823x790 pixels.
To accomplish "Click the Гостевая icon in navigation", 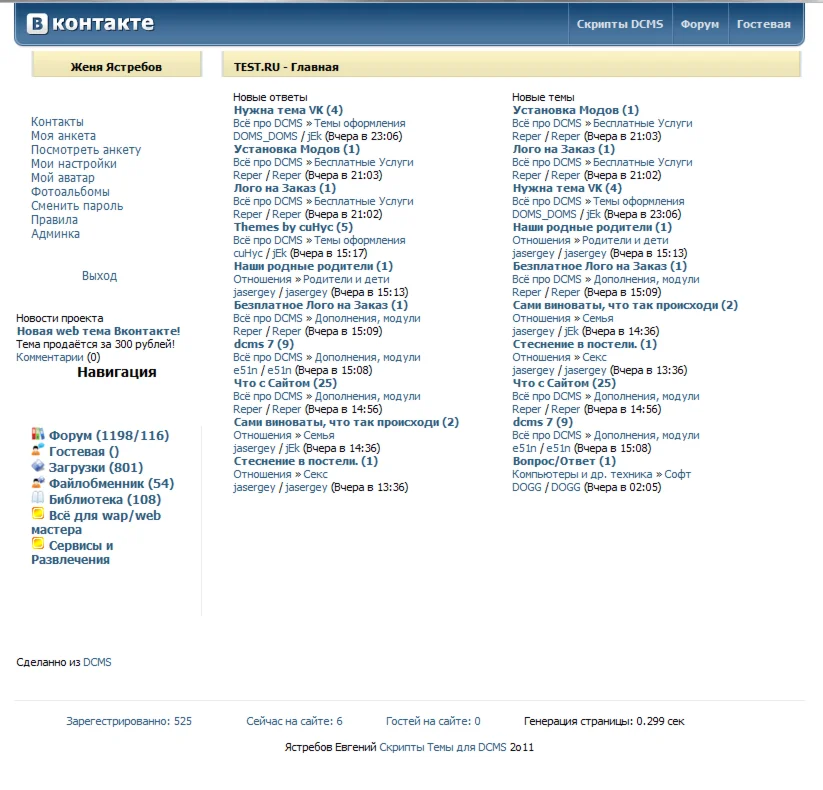I will [38, 450].
